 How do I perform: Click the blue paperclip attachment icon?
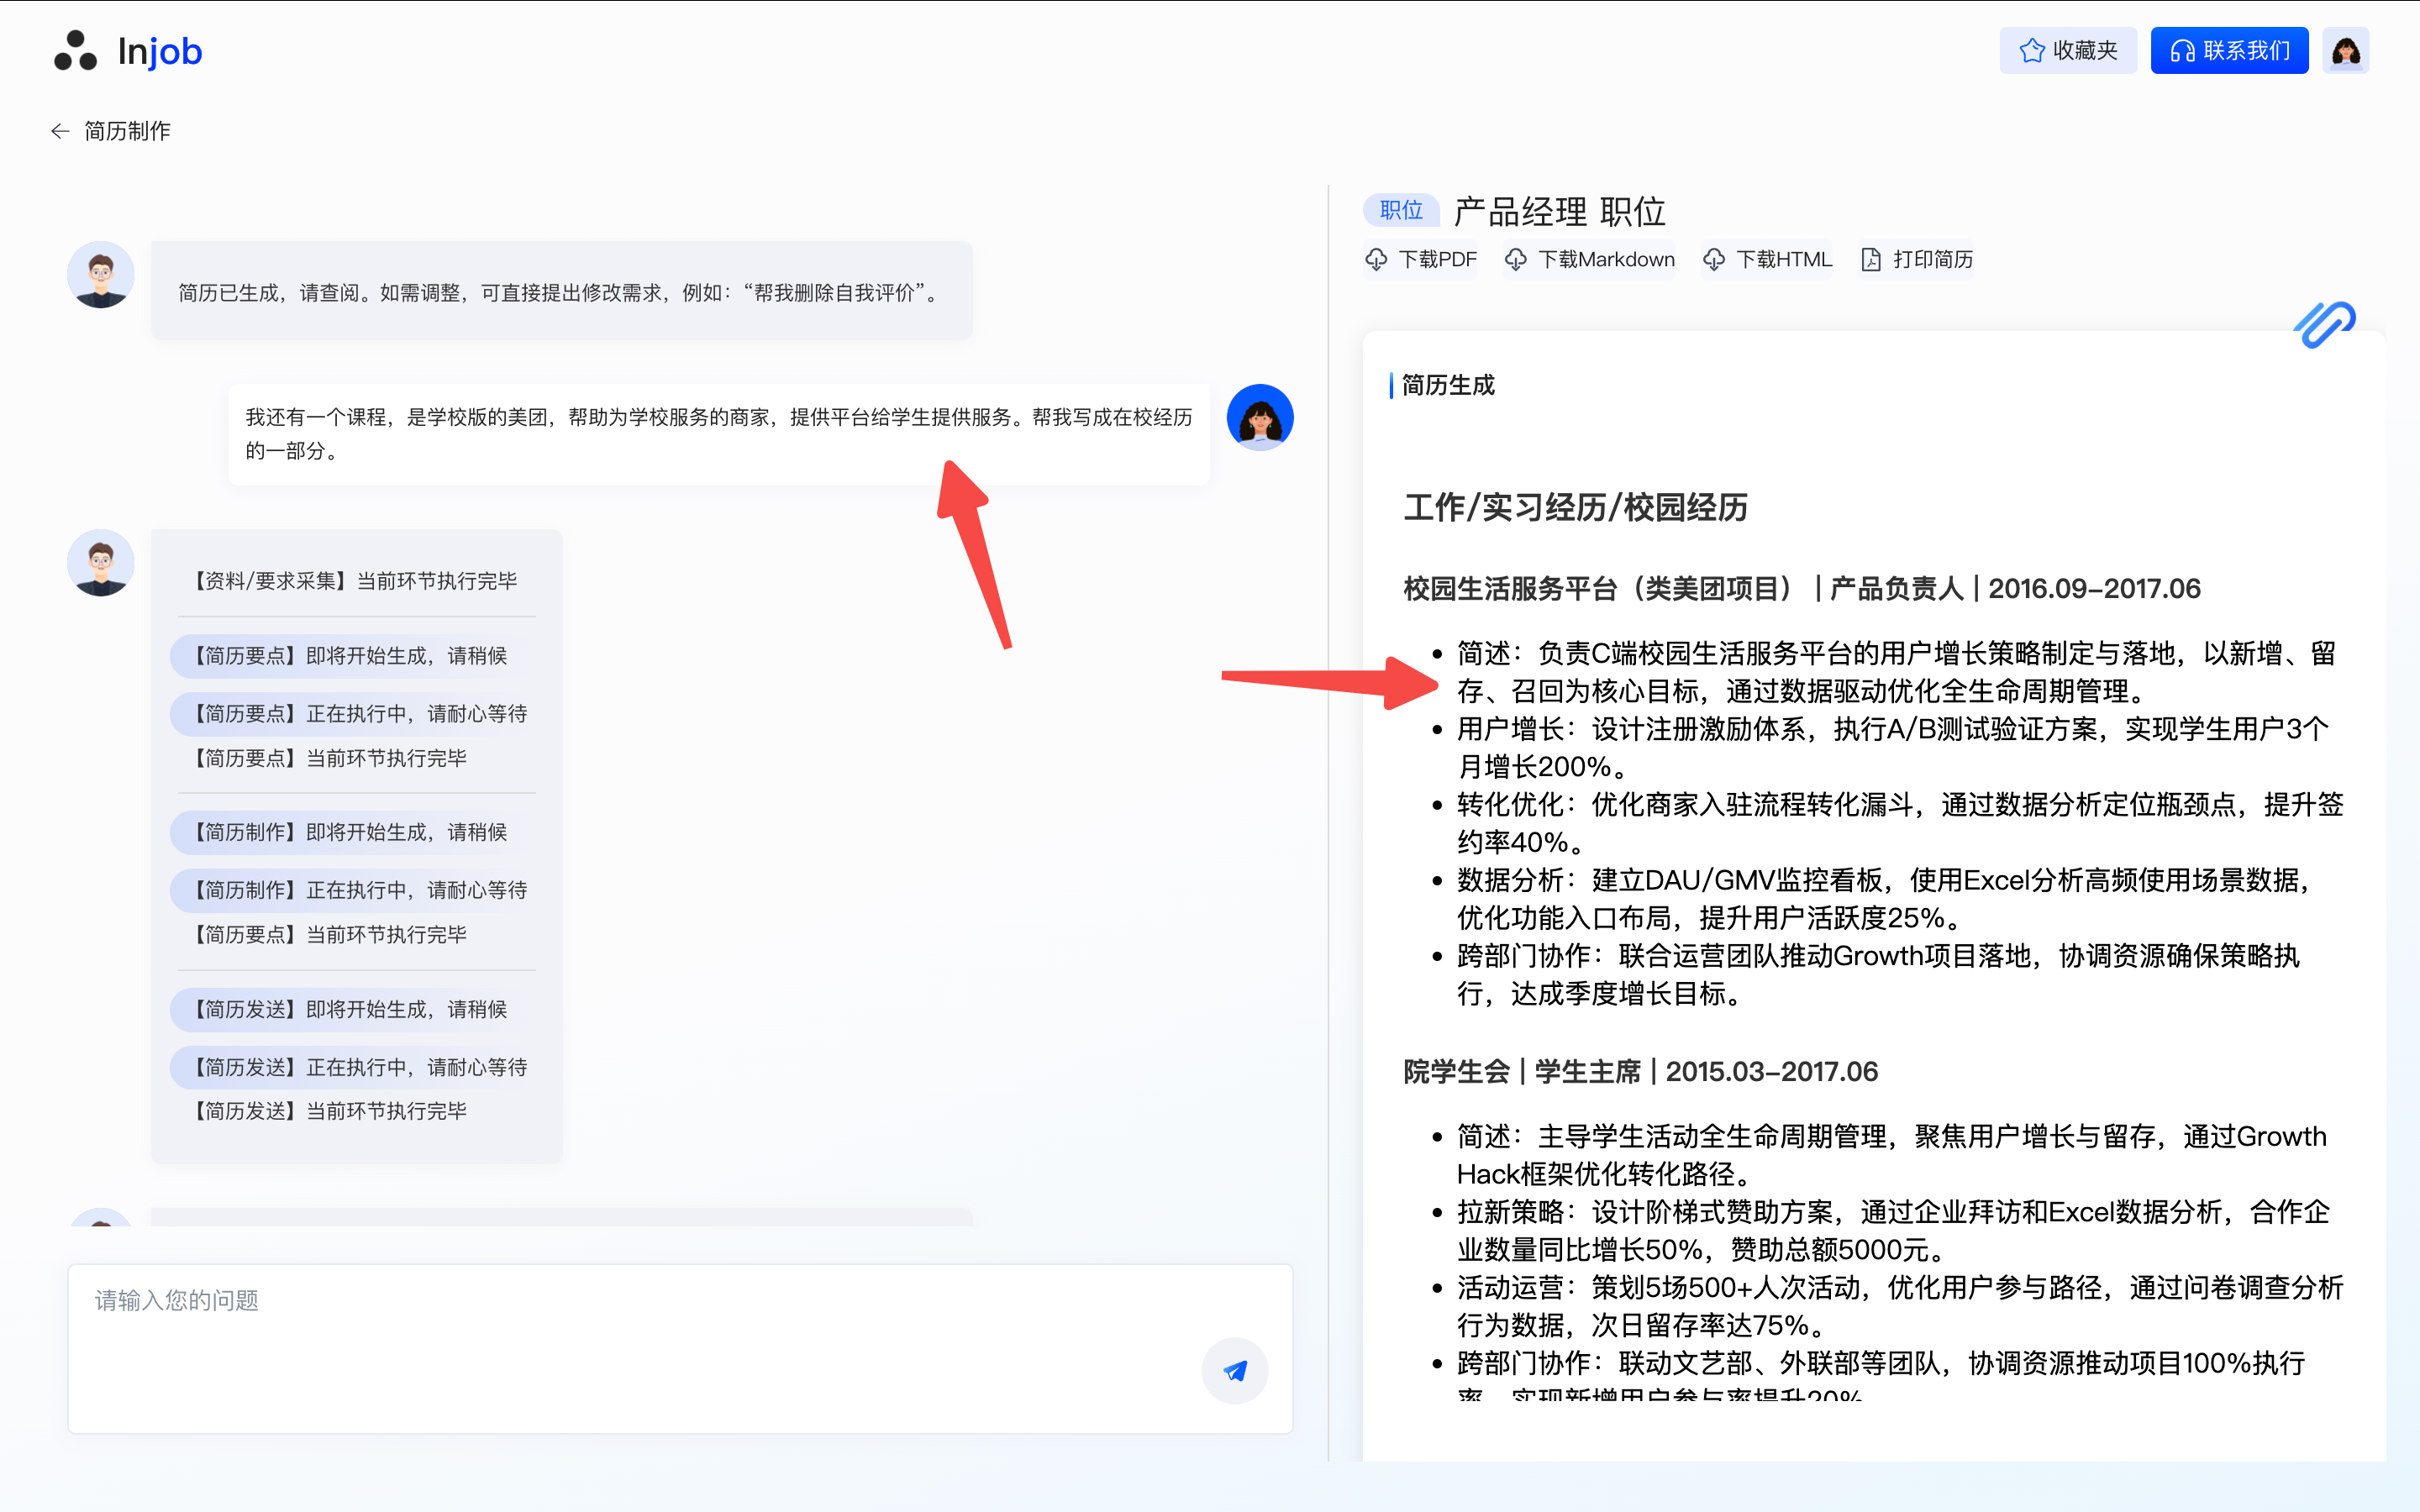[x=2324, y=325]
